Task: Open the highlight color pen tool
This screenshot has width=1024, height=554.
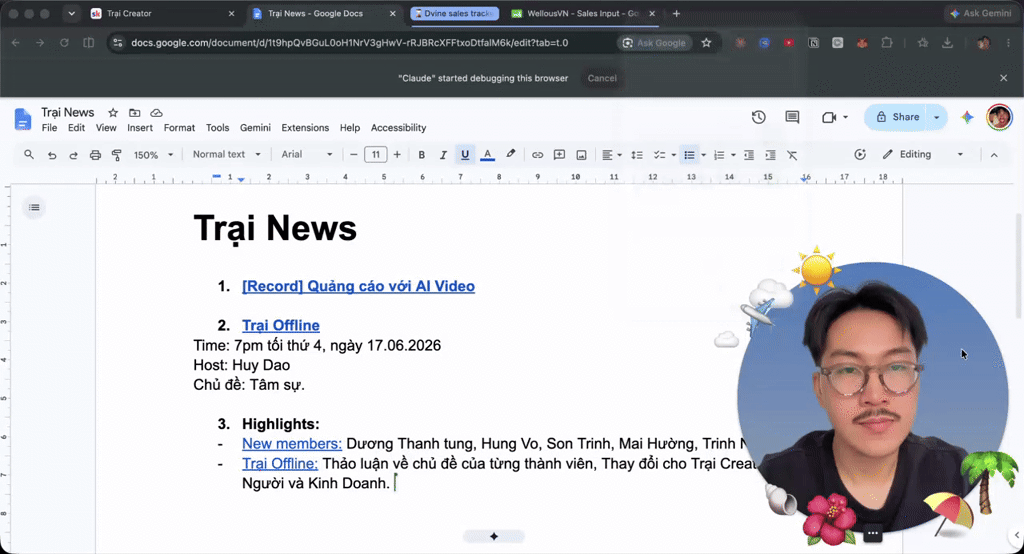Action: click(510, 154)
